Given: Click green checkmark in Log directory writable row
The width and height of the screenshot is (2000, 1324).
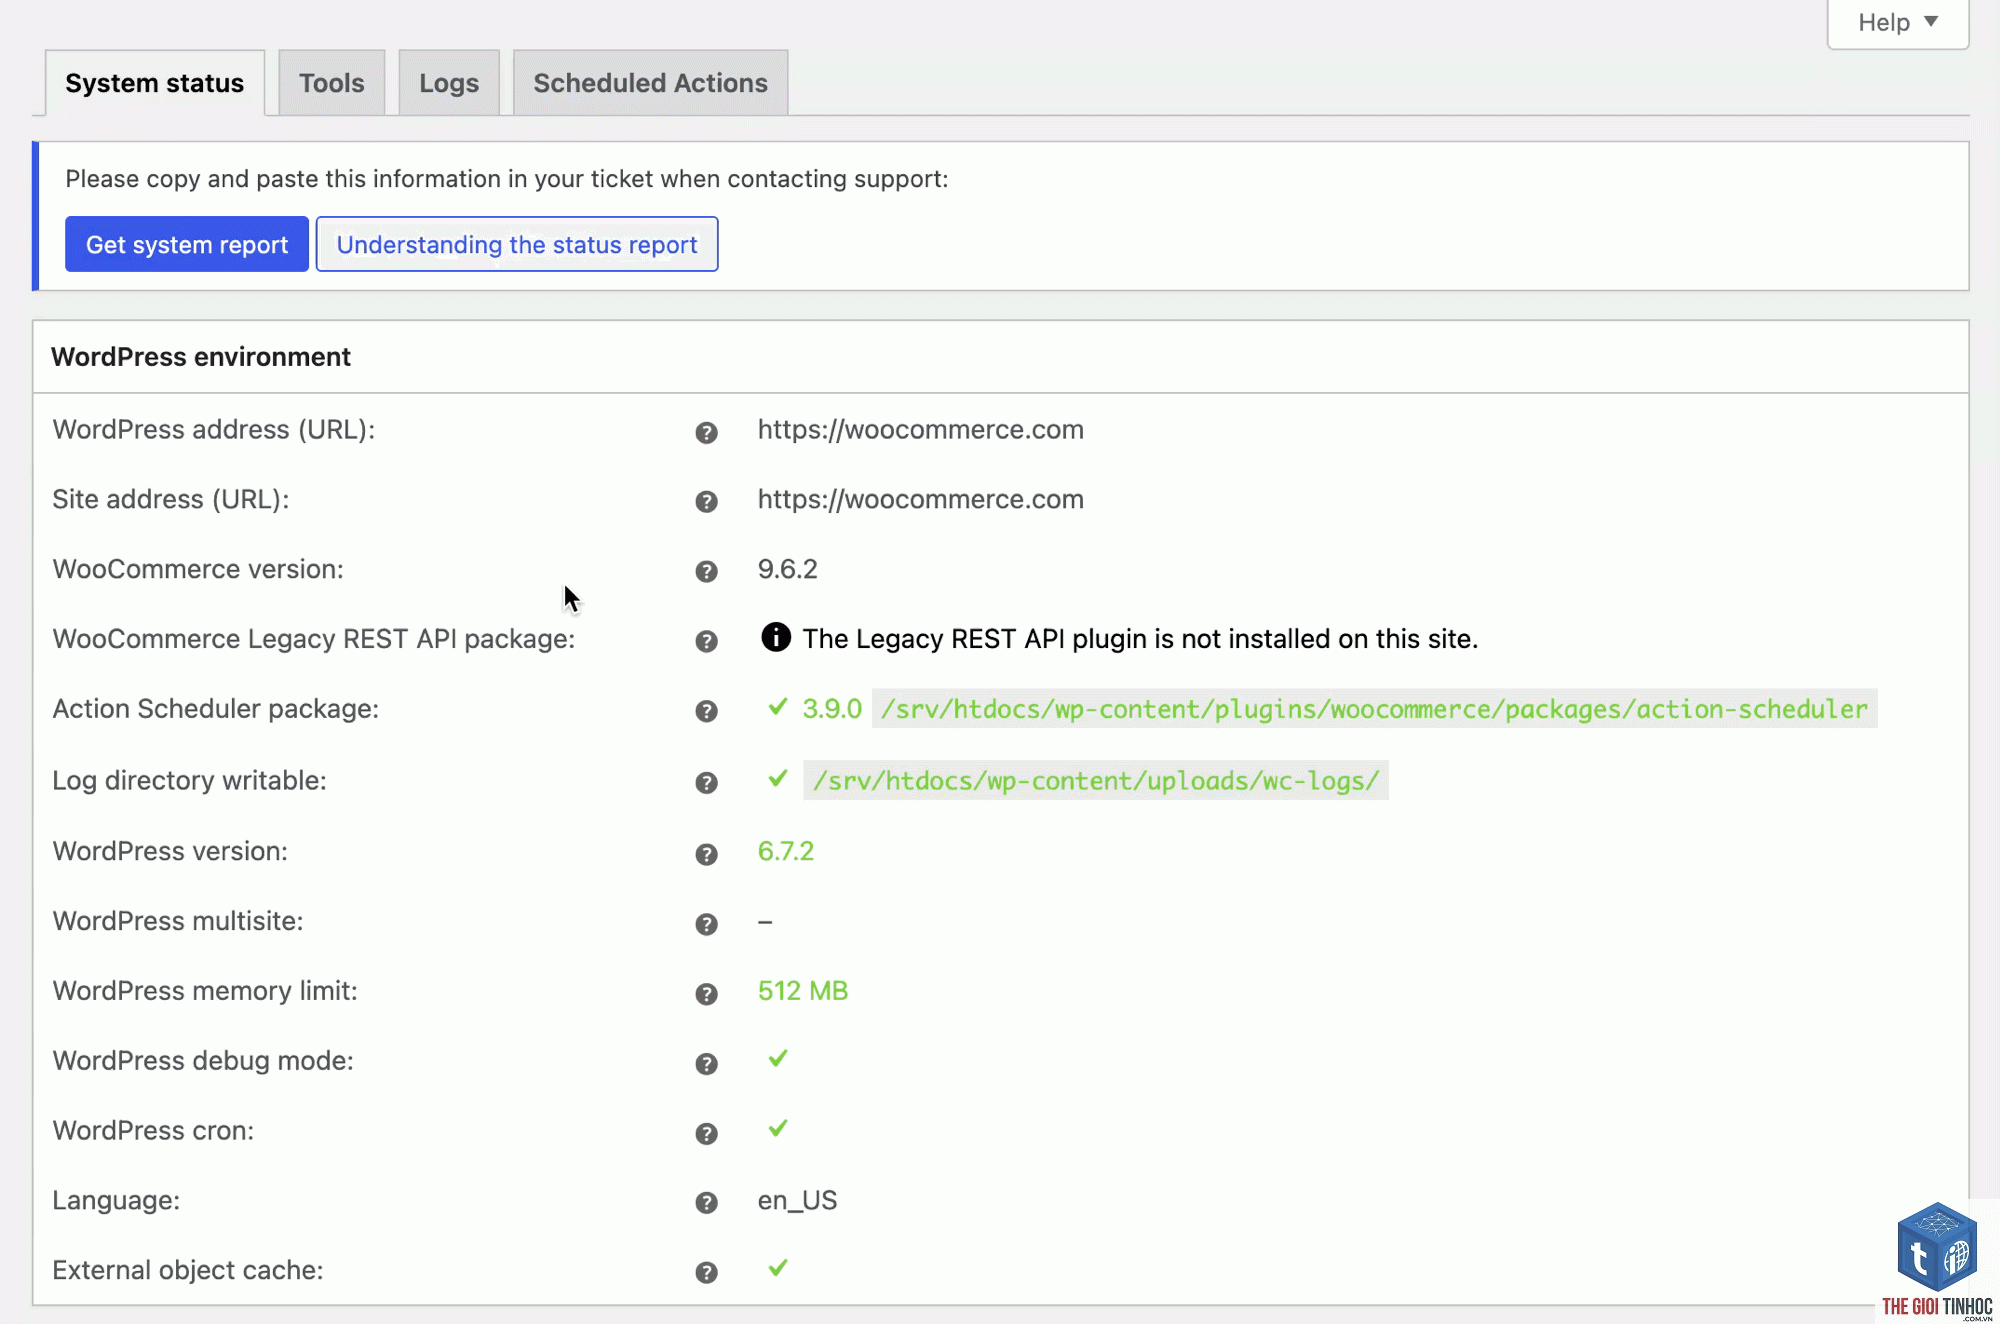Looking at the screenshot, I should [x=778, y=778].
